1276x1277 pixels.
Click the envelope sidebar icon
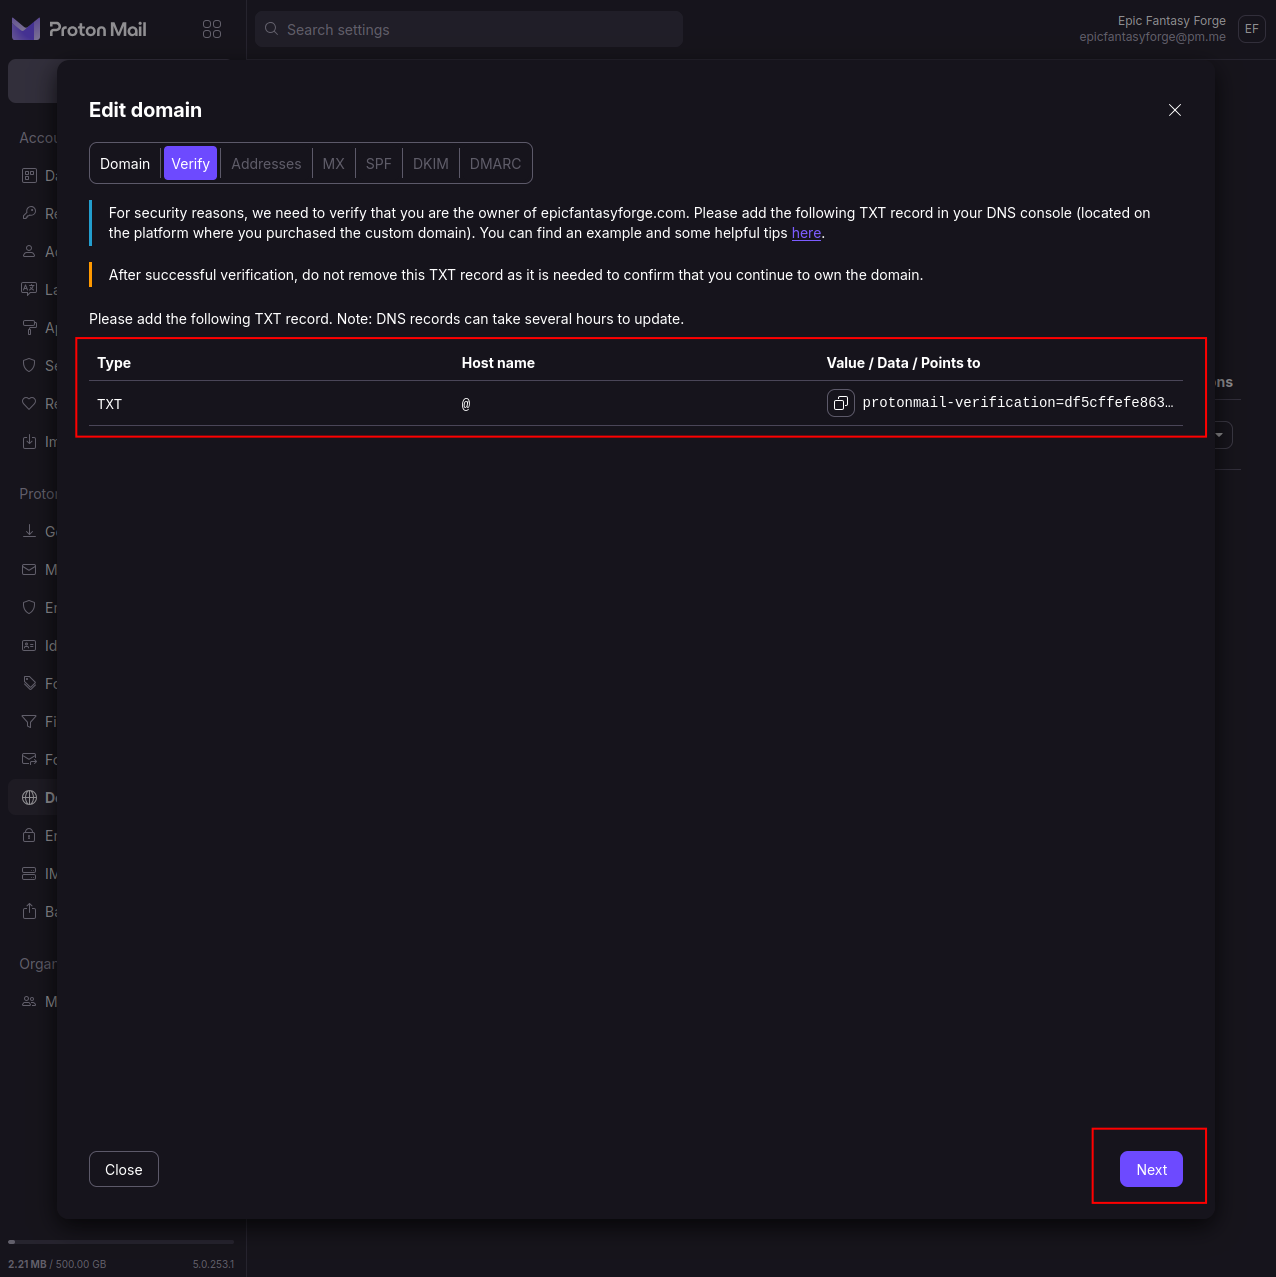30,569
